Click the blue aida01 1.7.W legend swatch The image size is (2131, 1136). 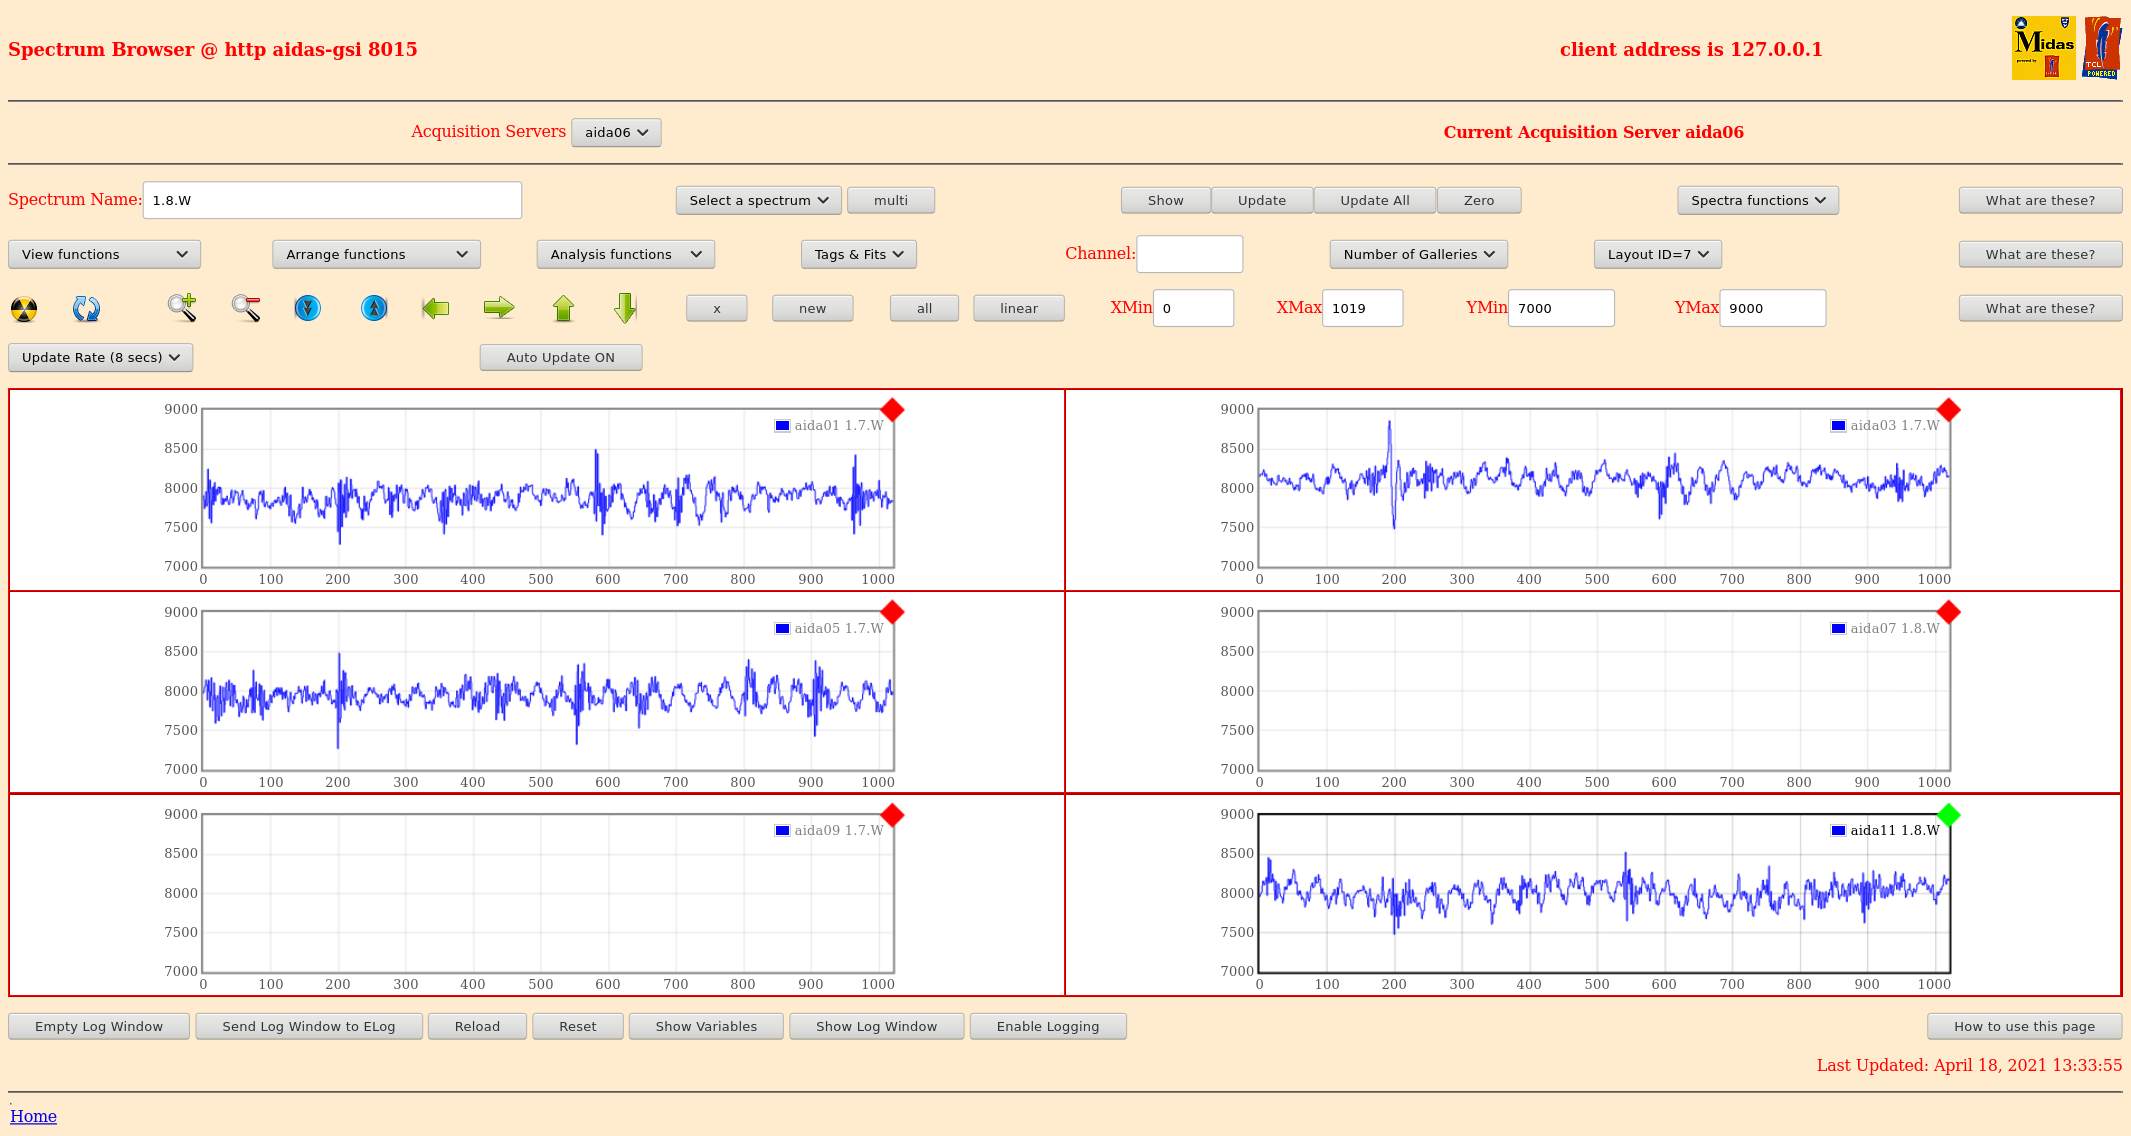click(782, 426)
